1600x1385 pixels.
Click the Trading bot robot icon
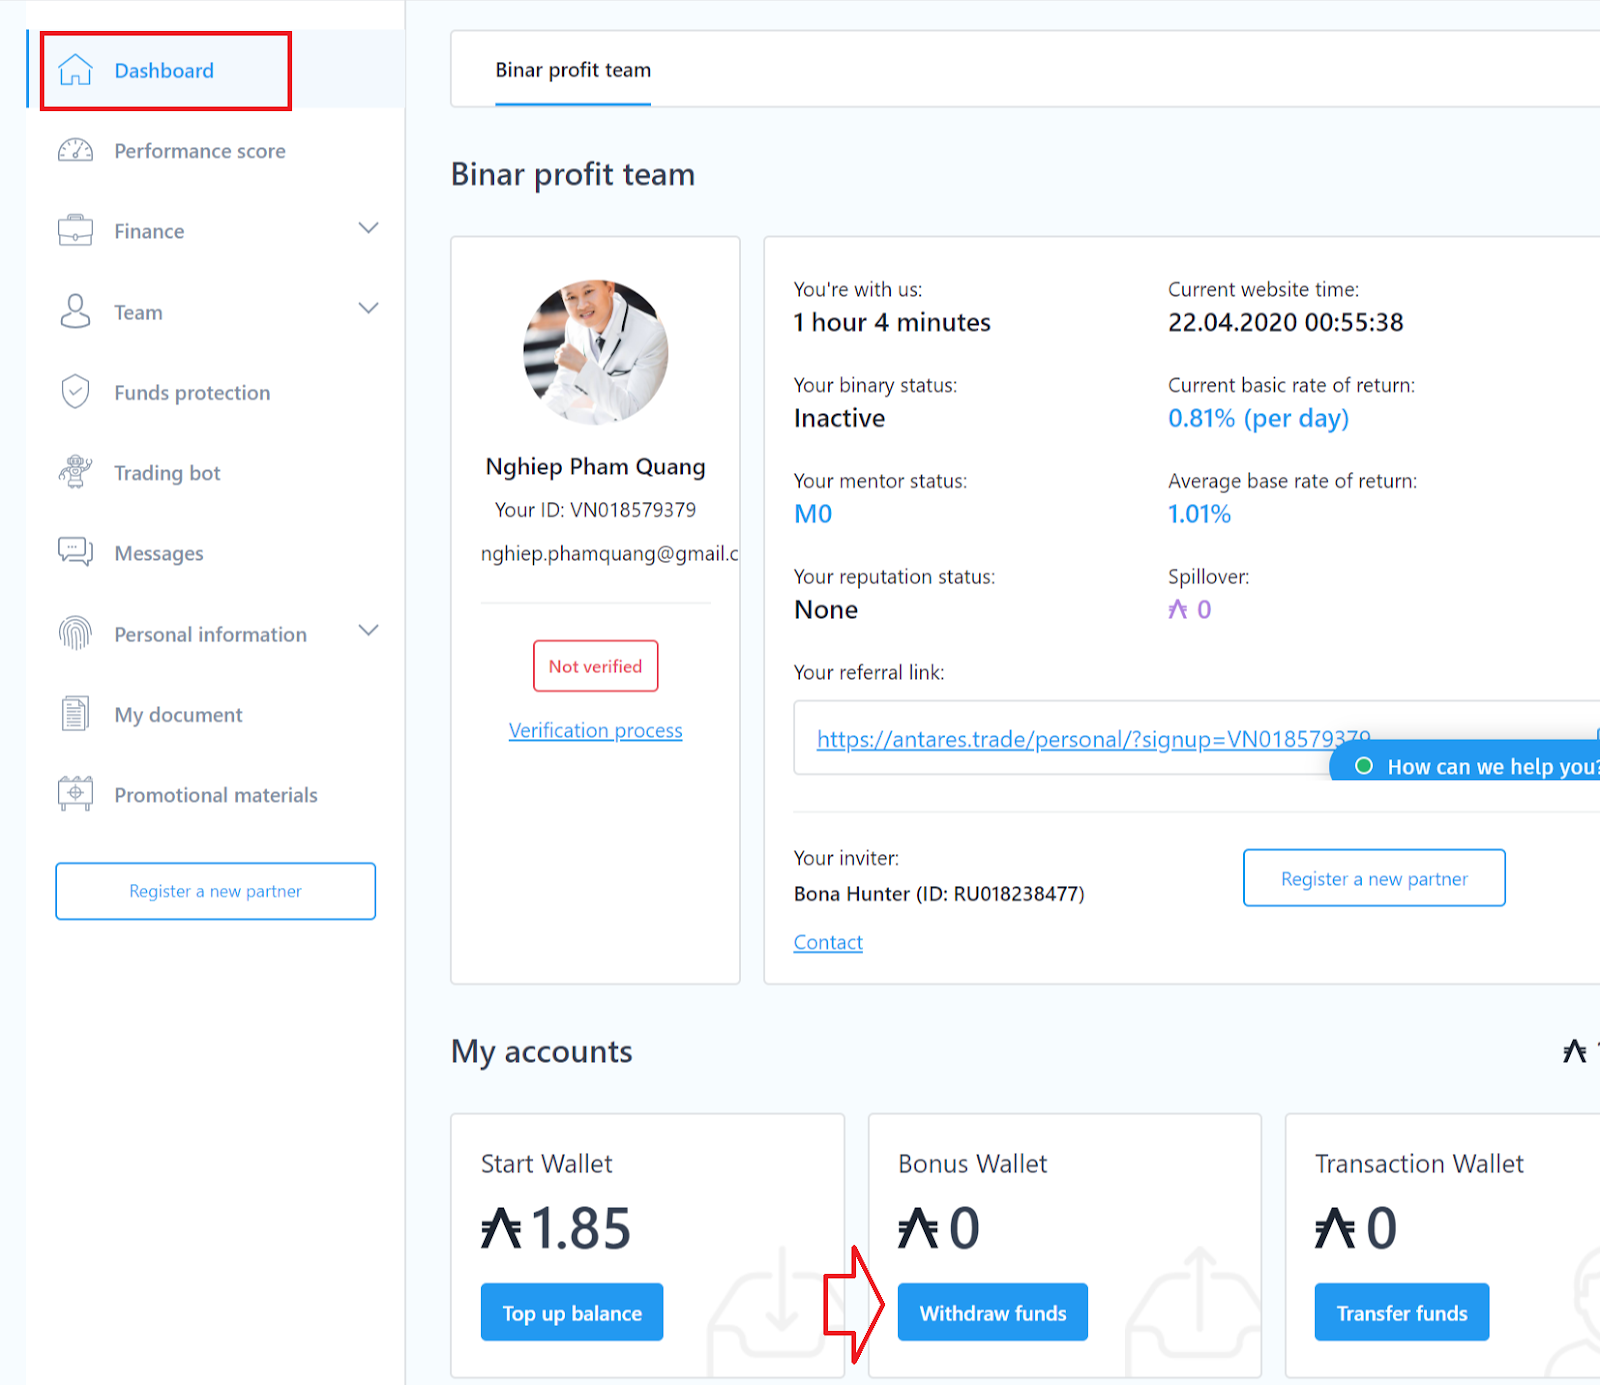(x=75, y=472)
